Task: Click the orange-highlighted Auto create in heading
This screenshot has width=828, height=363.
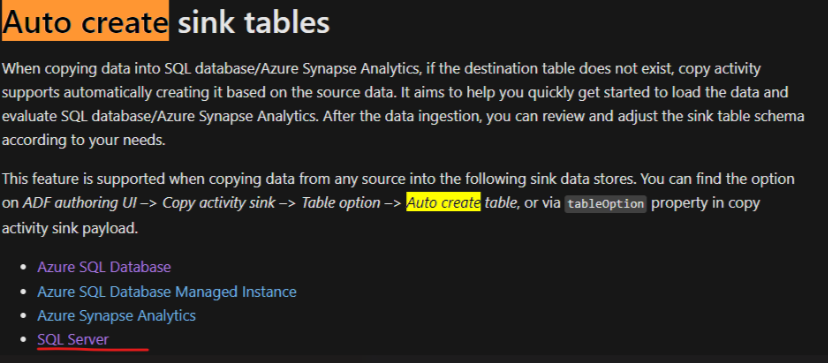Action: point(86,22)
